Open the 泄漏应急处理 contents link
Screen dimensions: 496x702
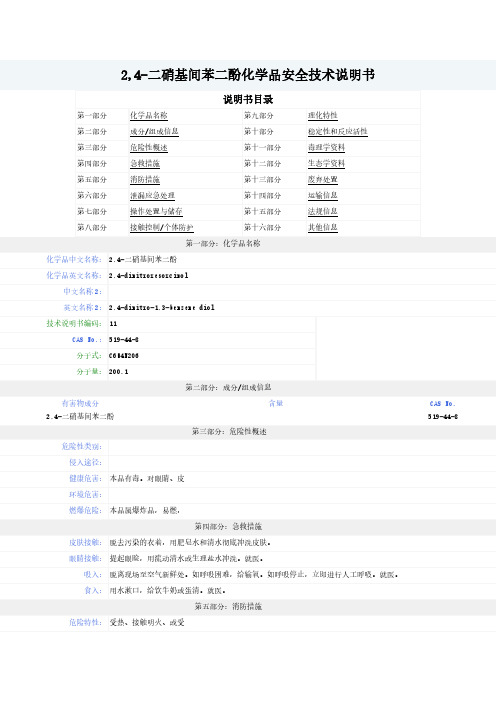[x=152, y=196]
